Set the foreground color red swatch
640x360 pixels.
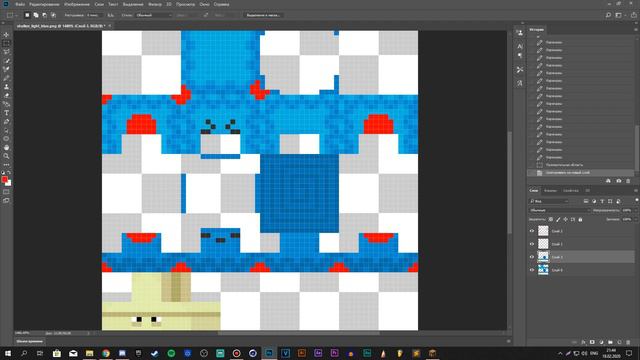coord(4,179)
